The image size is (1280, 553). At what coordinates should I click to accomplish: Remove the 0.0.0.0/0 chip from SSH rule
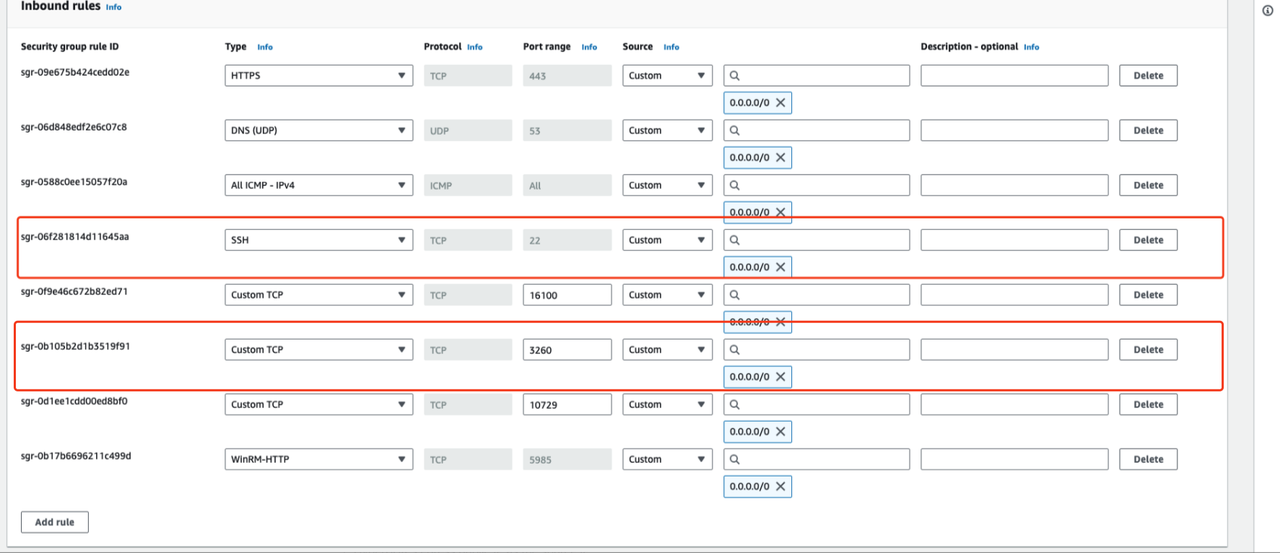click(781, 267)
